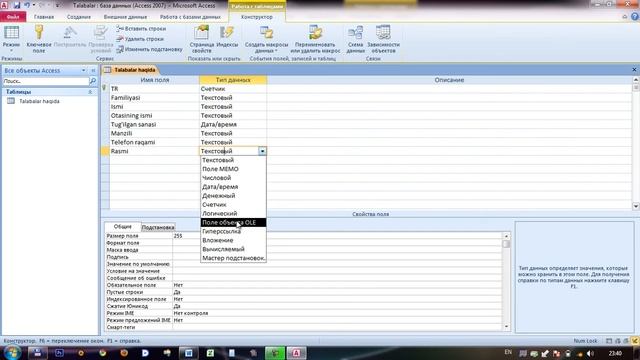Click the save icon in the quick access toolbar

tap(17, 5)
